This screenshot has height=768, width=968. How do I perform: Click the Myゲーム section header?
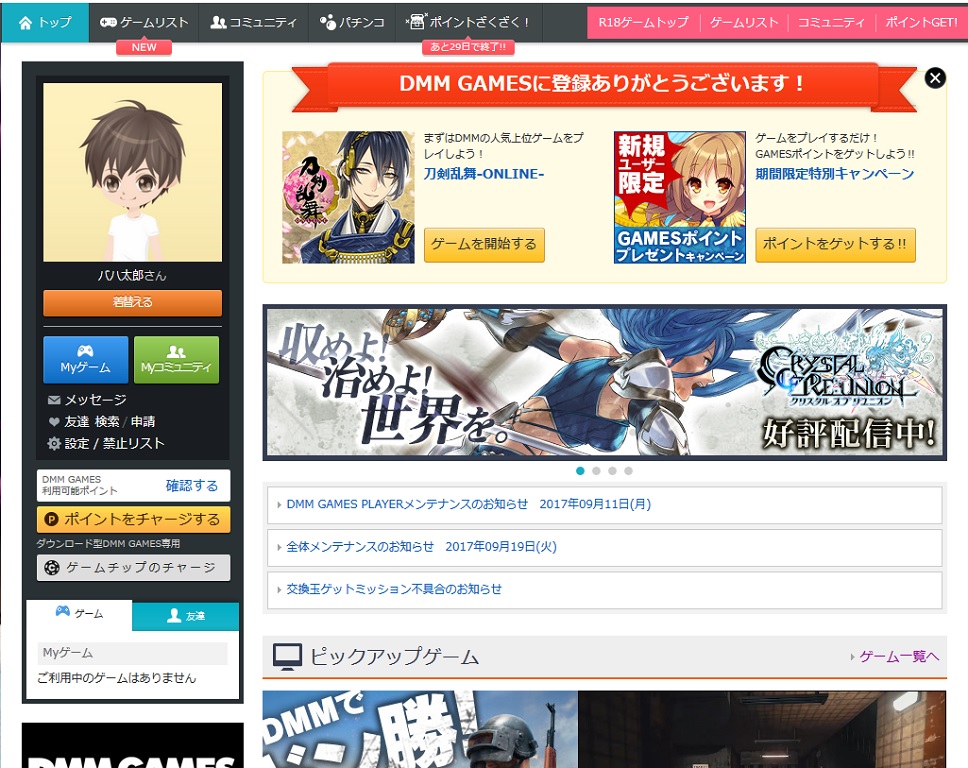(x=132, y=653)
